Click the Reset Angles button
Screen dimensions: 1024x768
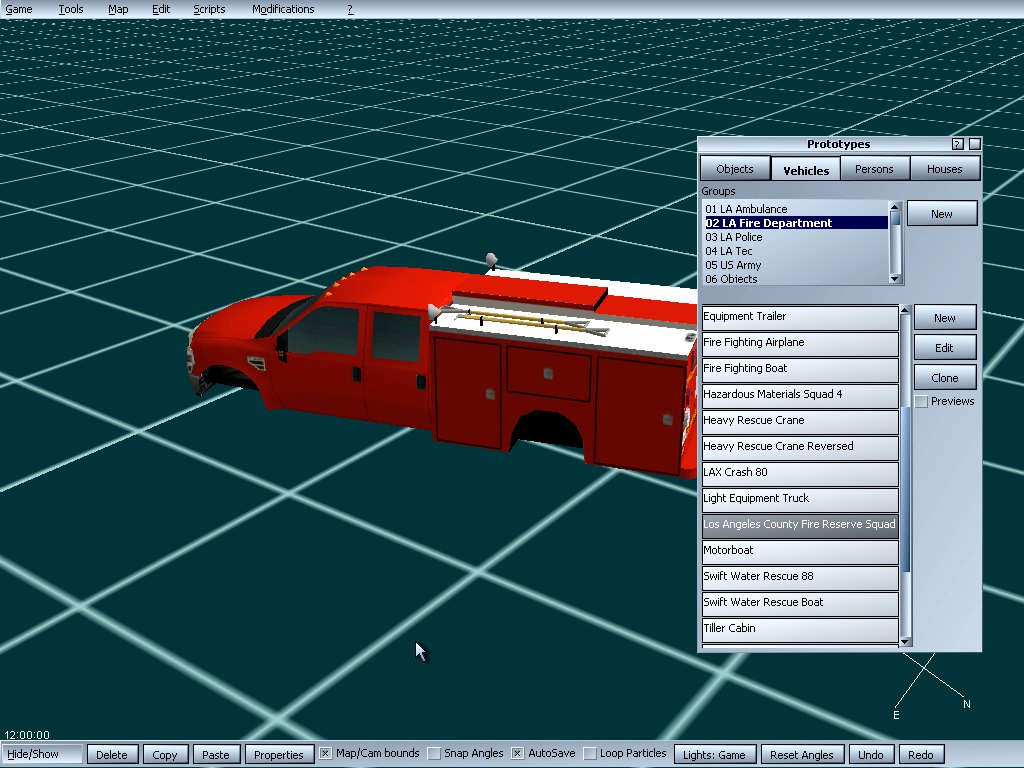(802, 754)
